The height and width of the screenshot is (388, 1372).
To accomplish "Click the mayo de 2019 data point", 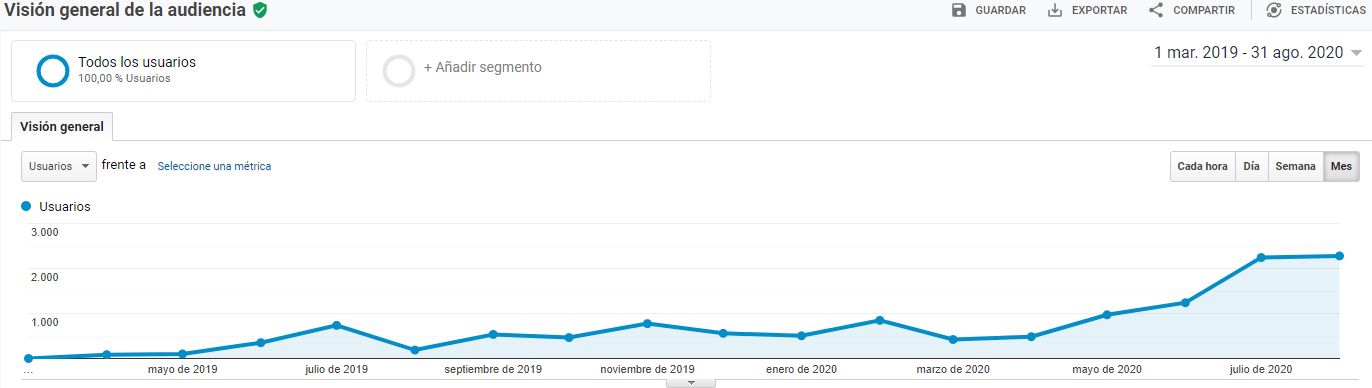I will [x=182, y=354].
